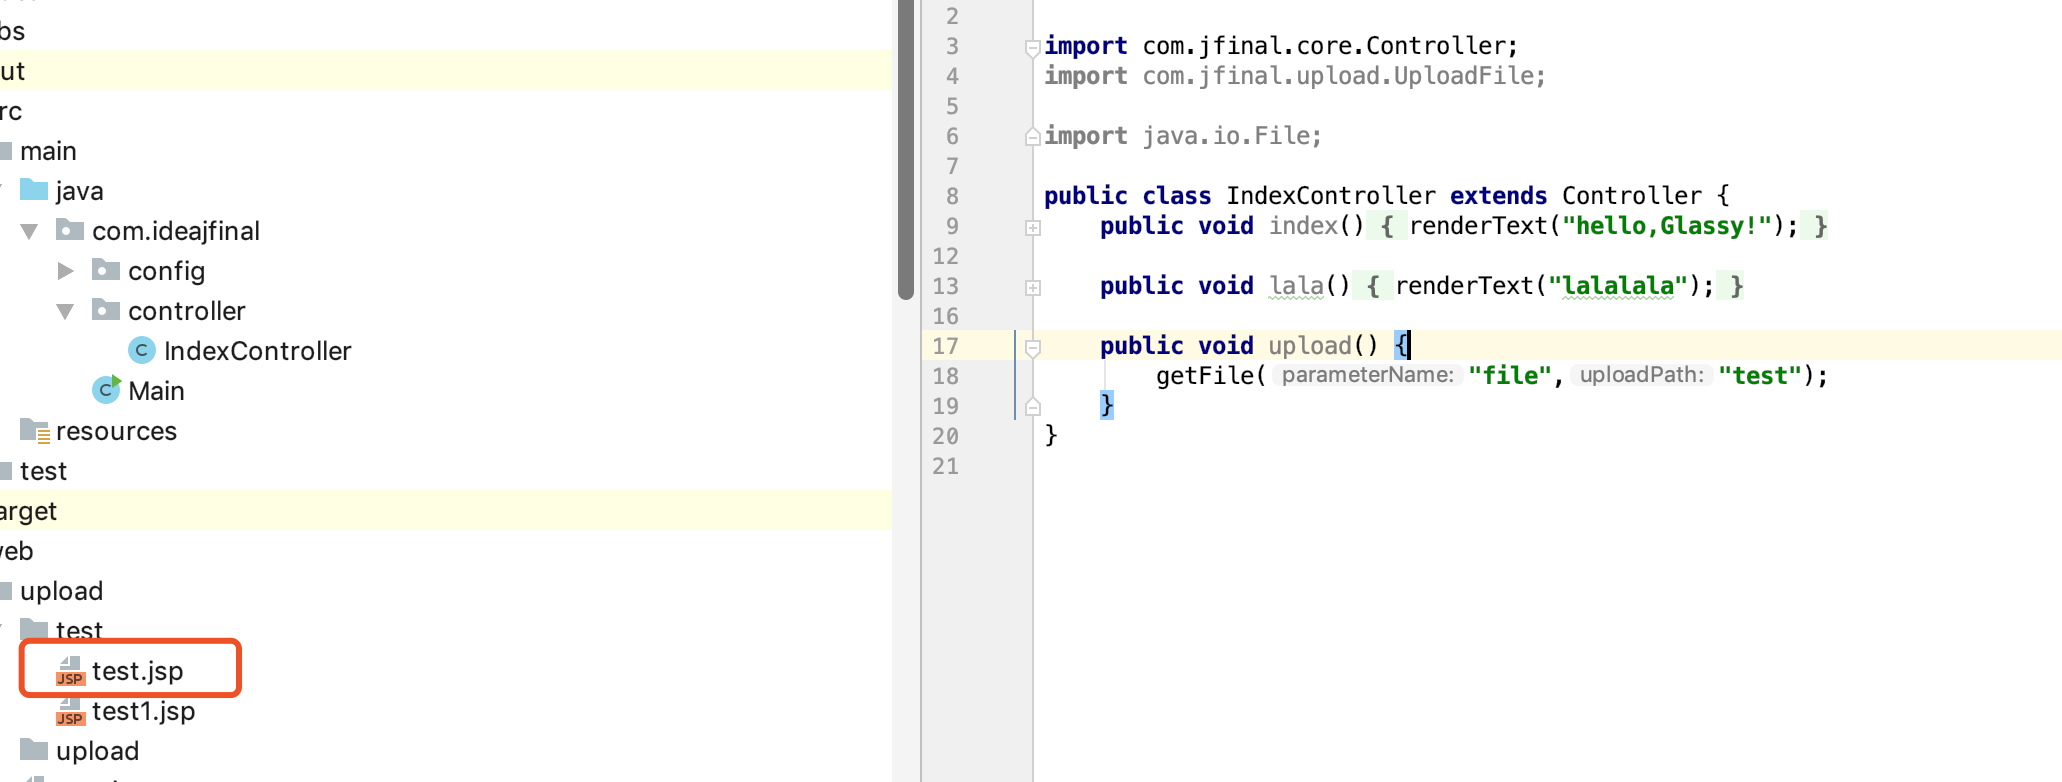Select test1.jsp in the project tree

[x=143, y=711]
